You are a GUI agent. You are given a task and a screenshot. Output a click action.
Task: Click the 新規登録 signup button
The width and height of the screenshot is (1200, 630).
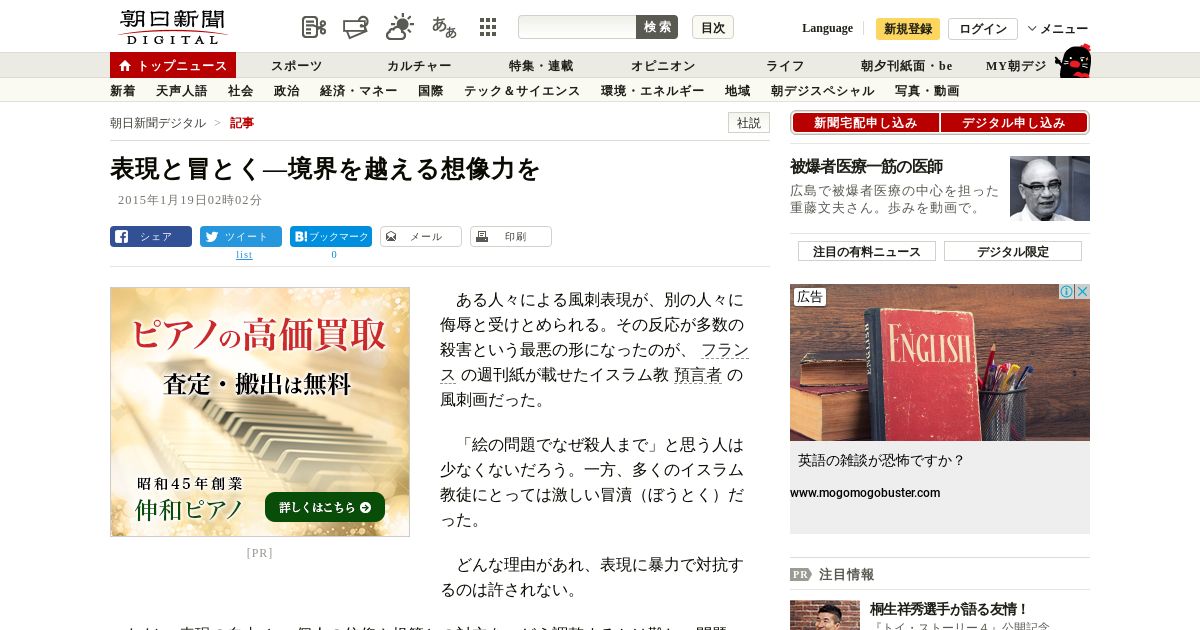click(908, 29)
